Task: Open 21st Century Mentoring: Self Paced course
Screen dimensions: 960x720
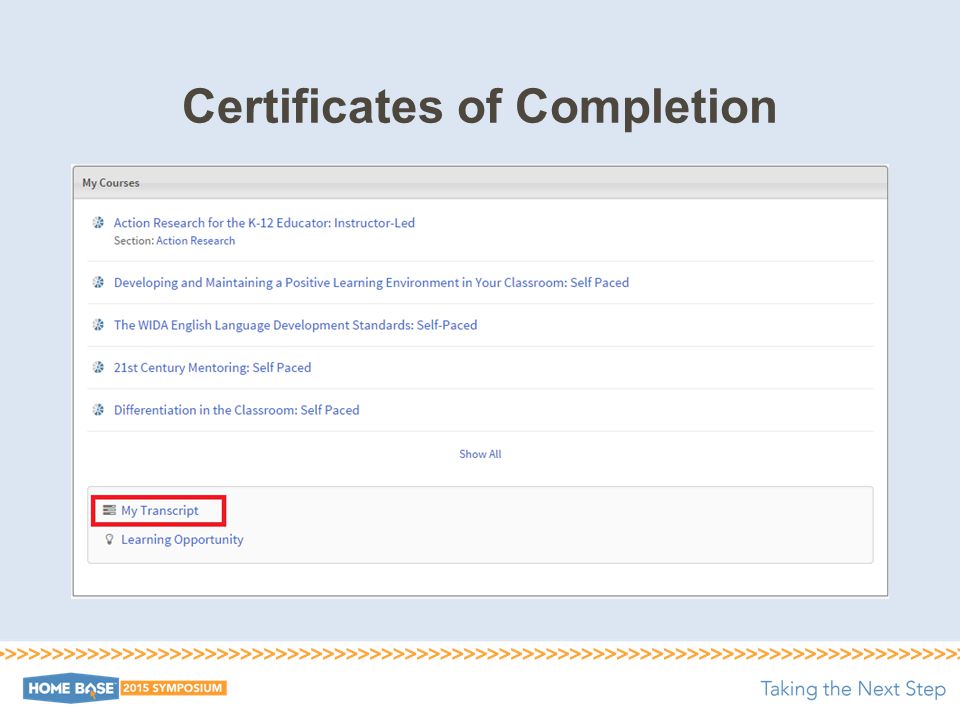Action: point(212,367)
